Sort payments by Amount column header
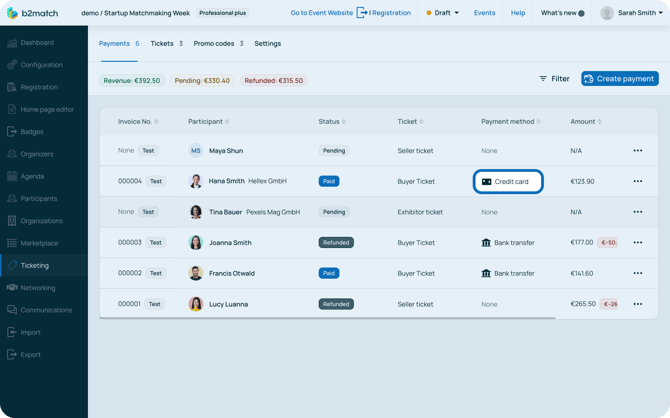Image resolution: width=670 pixels, height=418 pixels. click(x=585, y=122)
